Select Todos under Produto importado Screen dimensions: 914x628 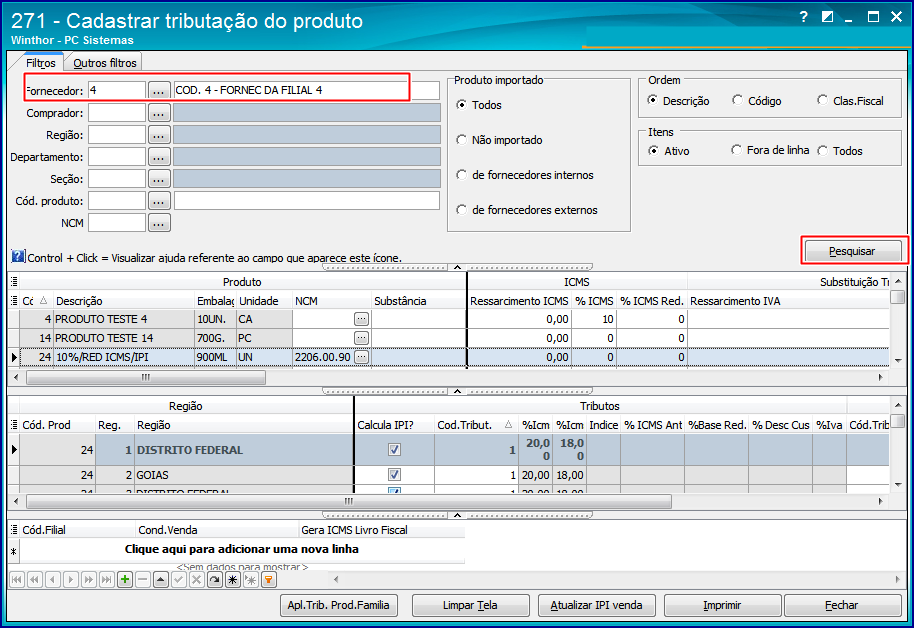click(x=462, y=105)
